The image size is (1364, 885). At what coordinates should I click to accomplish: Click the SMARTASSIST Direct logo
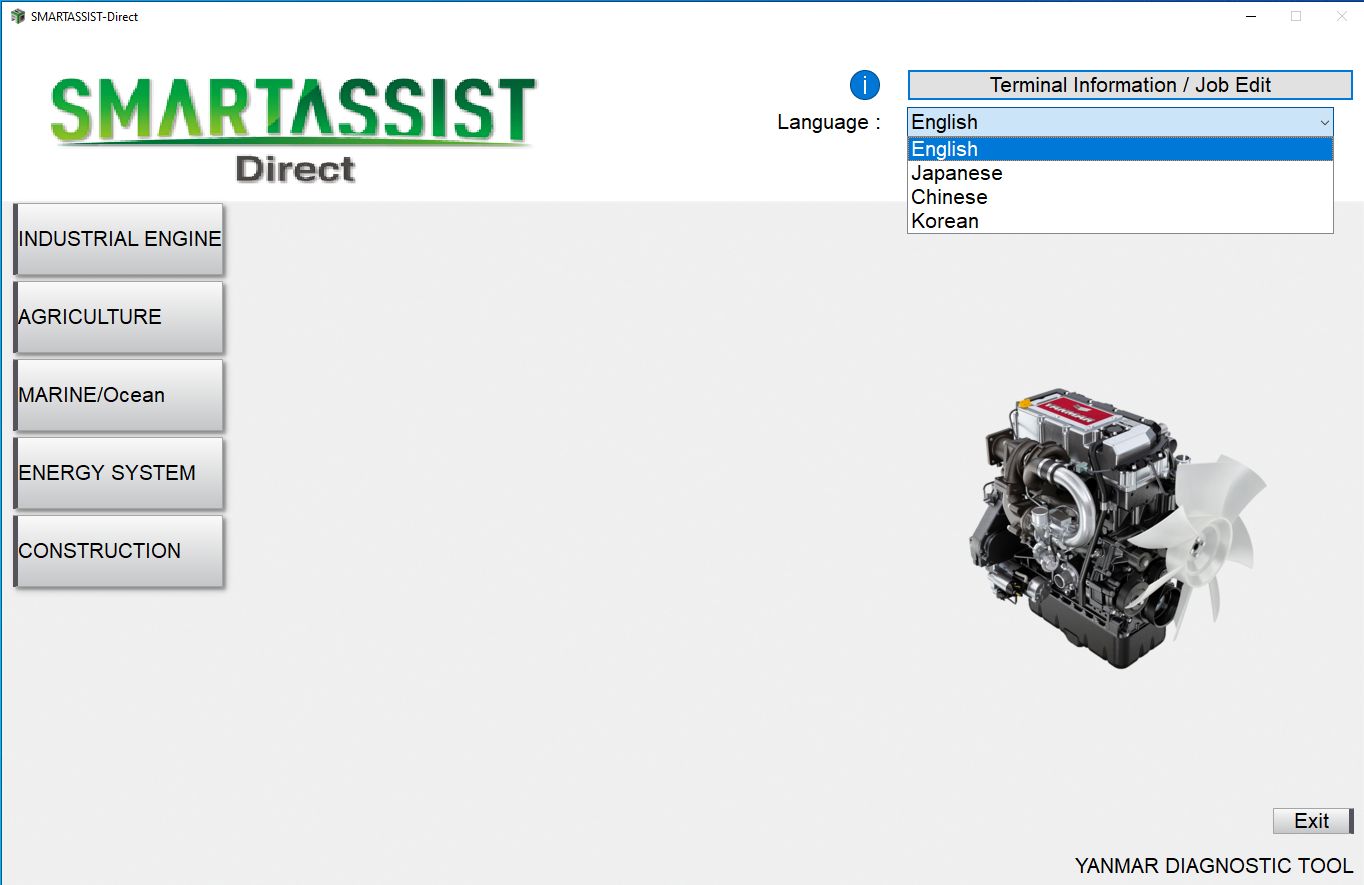(x=293, y=125)
